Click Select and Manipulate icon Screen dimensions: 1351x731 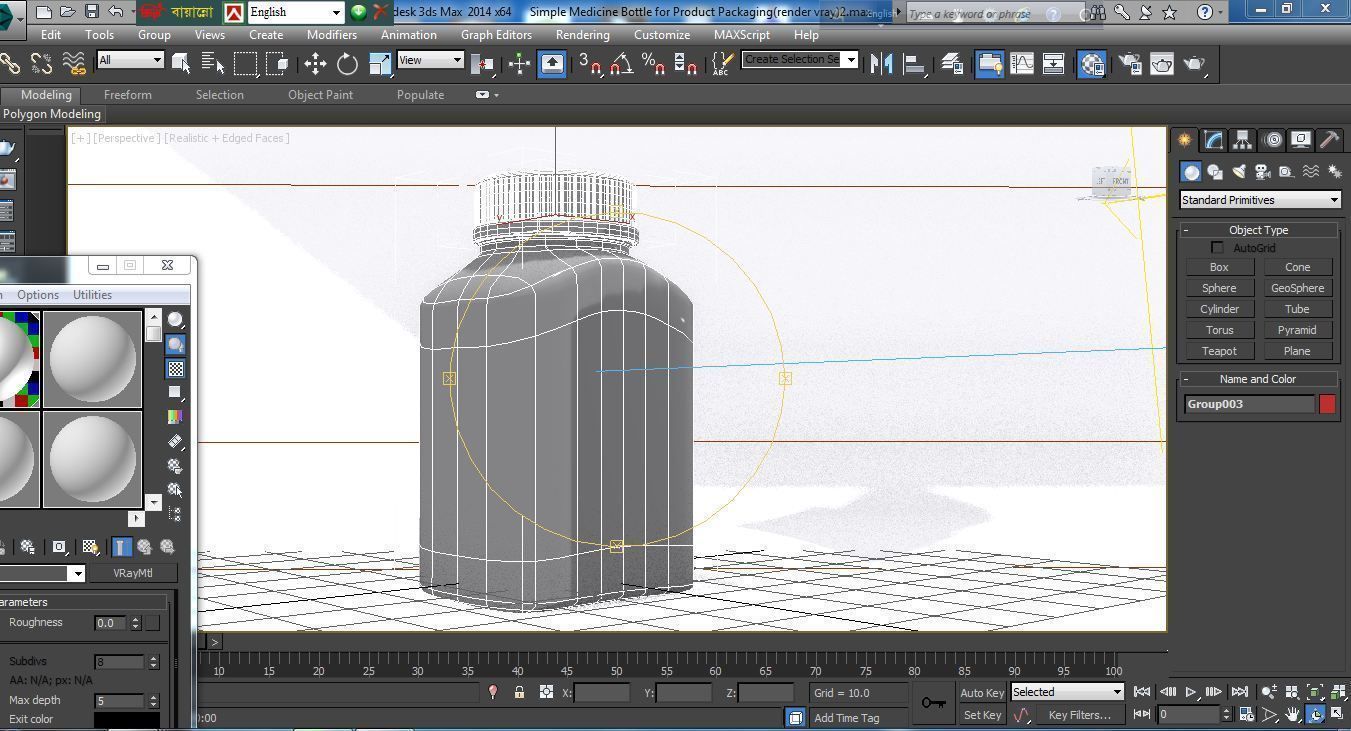(x=519, y=64)
